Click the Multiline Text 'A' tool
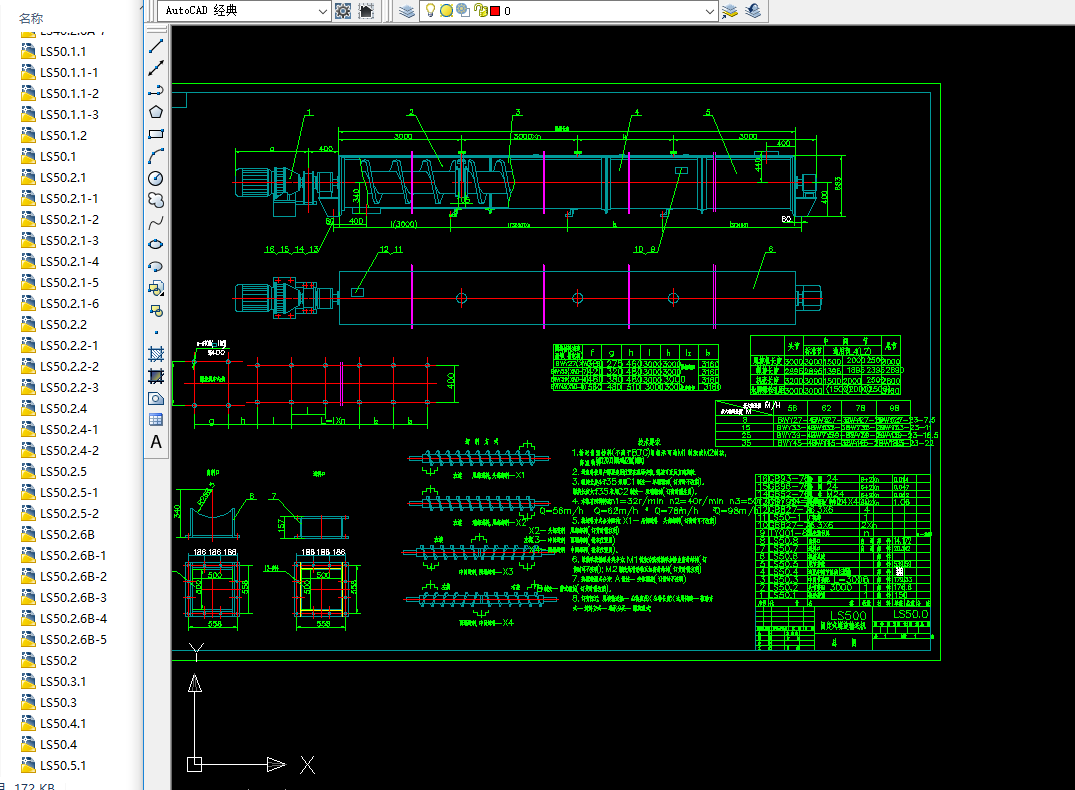Image resolution: width=1075 pixels, height=790 pixels. [156, 441]
